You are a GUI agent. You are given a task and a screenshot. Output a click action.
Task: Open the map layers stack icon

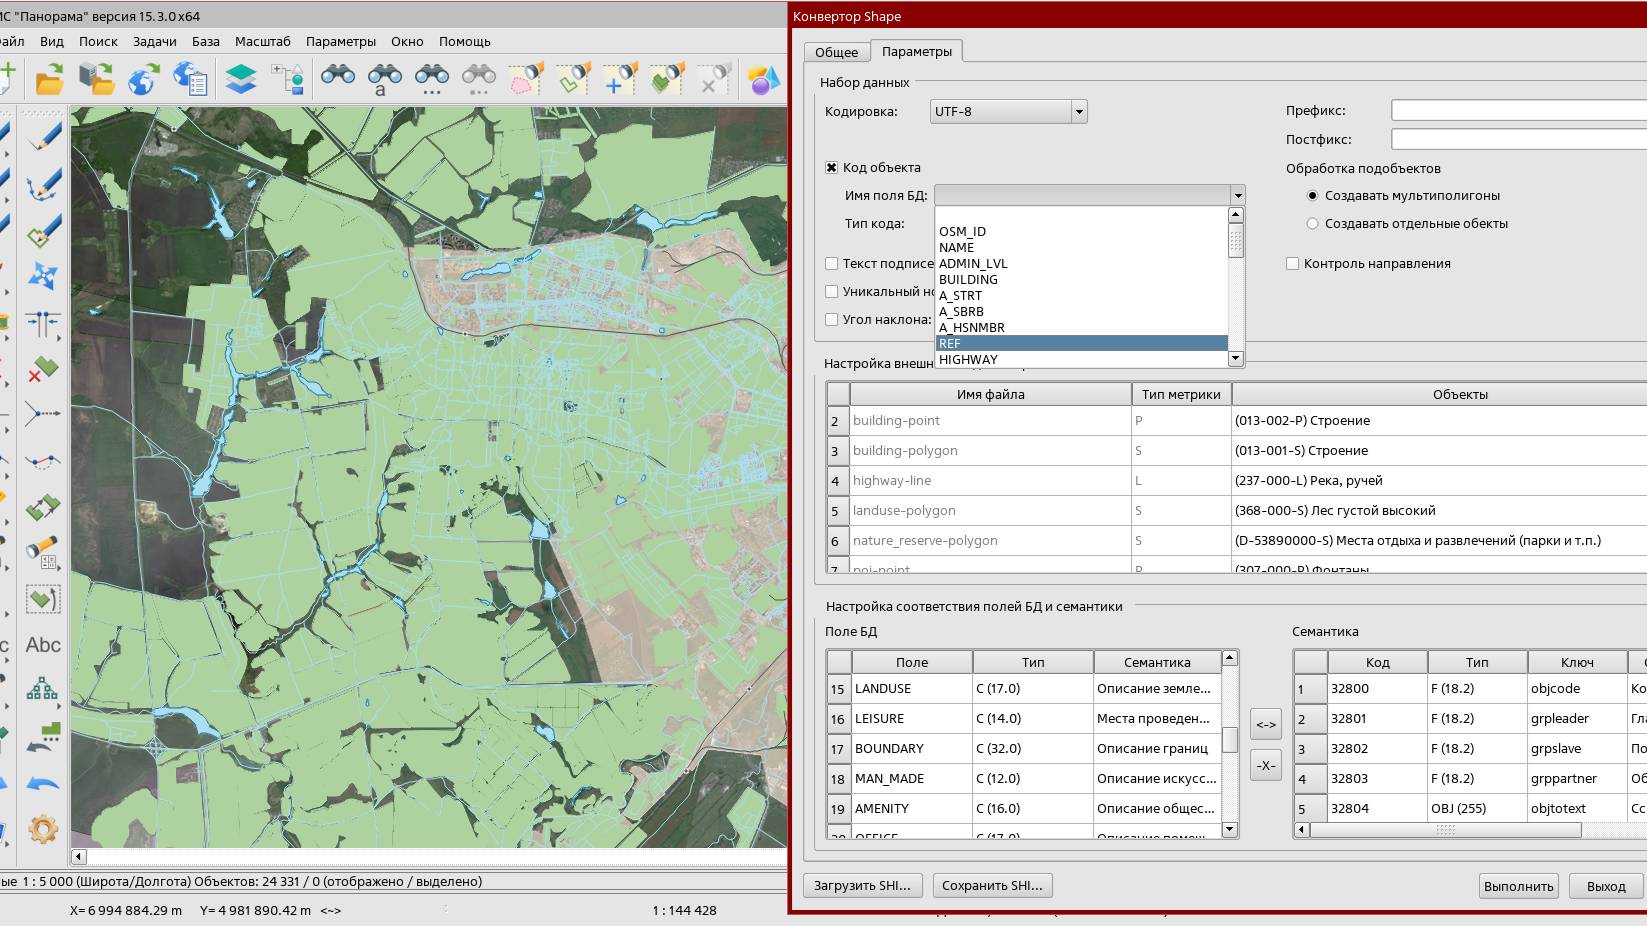coord(240,78)
